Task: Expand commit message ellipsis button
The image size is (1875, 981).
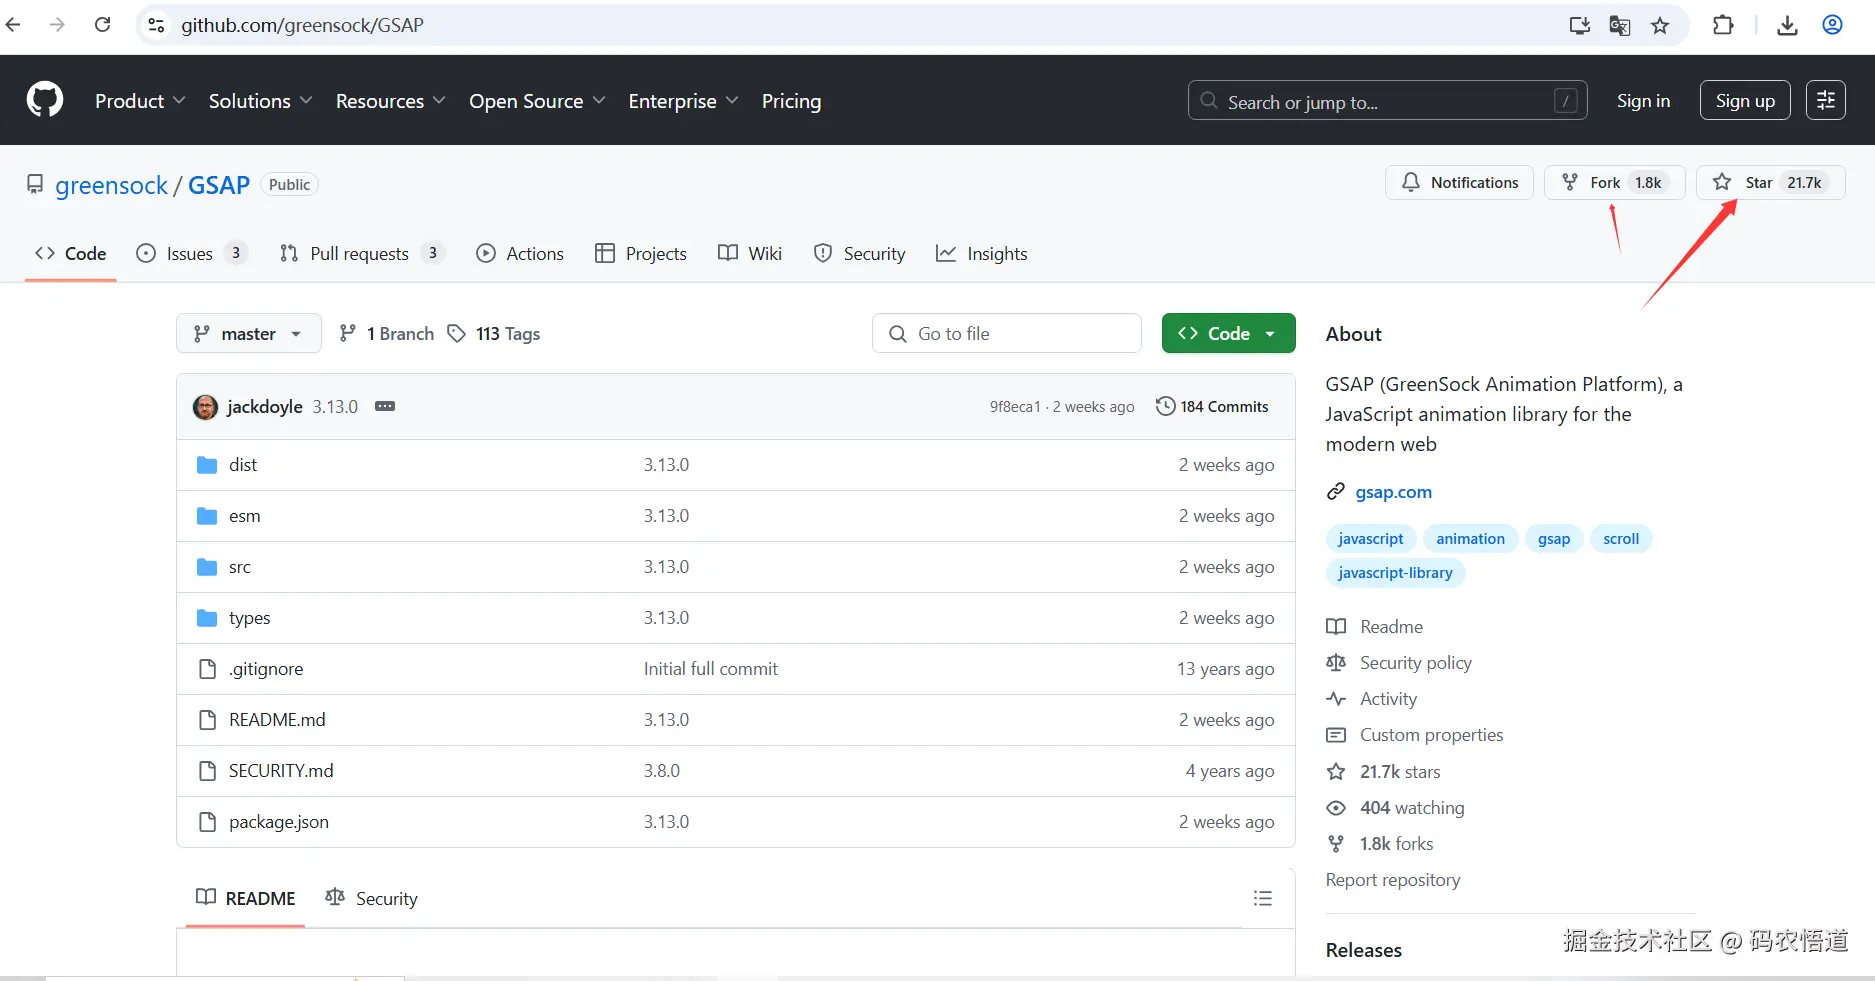Action: 385,406
